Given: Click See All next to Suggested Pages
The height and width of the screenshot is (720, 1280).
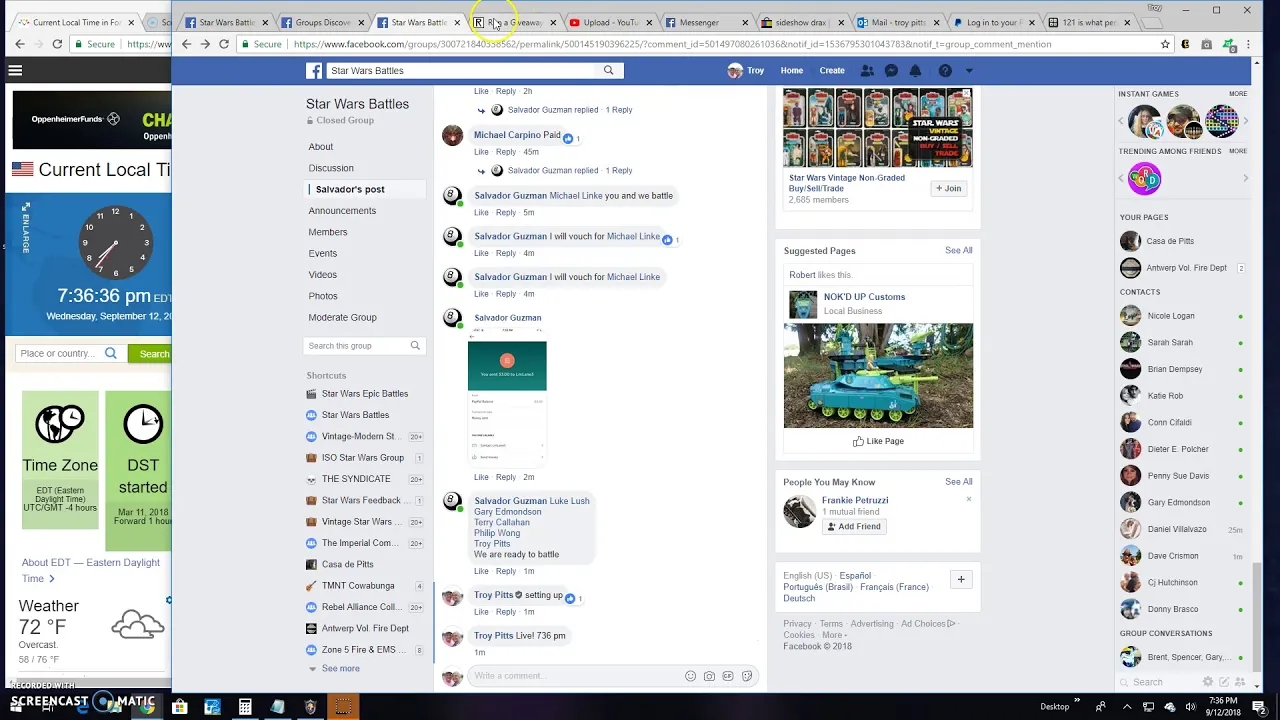Looking at the screenshot, I should (x=959, y=250).
